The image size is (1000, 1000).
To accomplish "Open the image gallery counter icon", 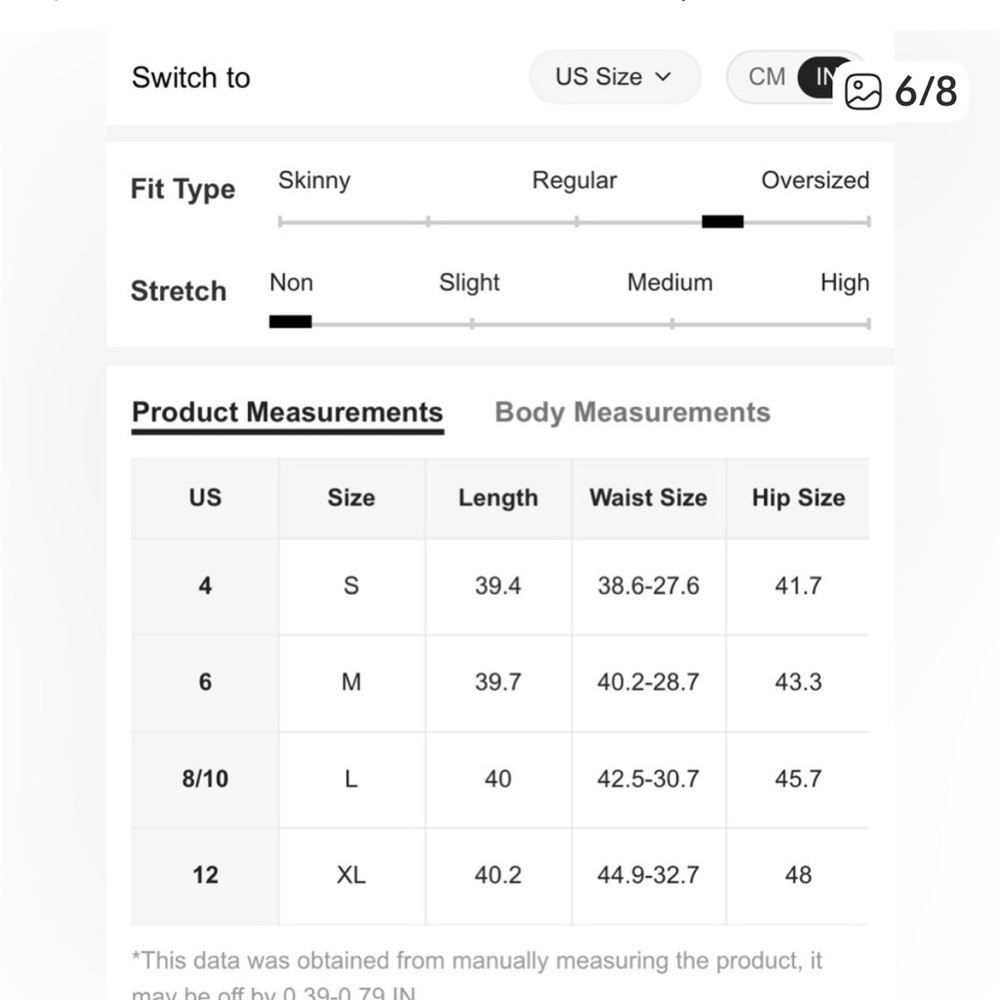I will (863, 92).
